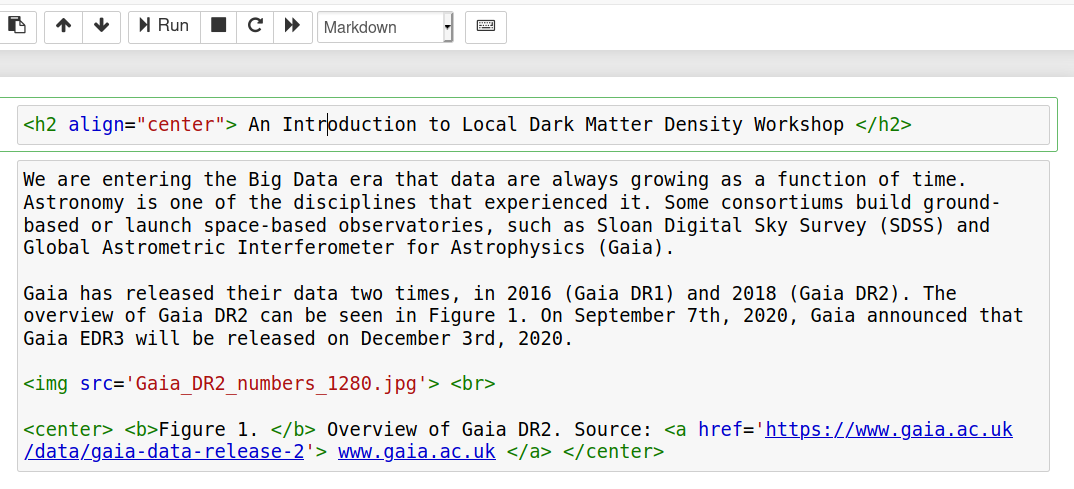Screen dimensions: 1074x489
Task: Click the "center" attribute value text
Action: point(181,125)
